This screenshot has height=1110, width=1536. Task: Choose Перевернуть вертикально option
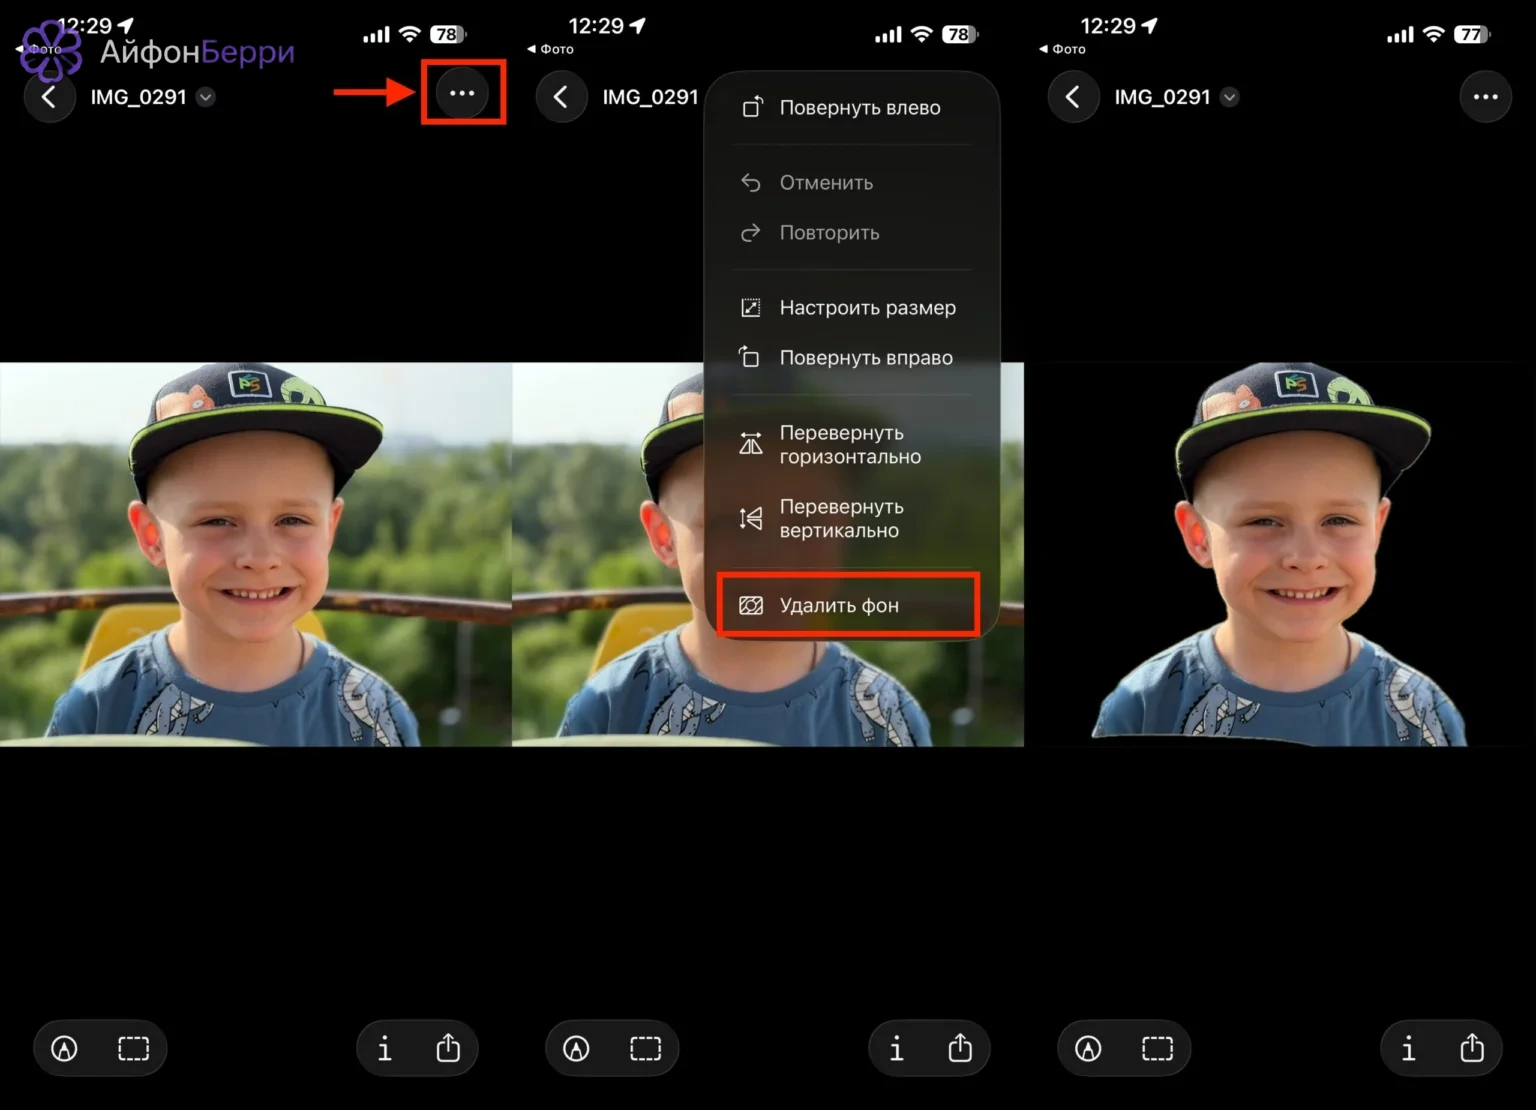pyautogui.click(x=852, y=519)
